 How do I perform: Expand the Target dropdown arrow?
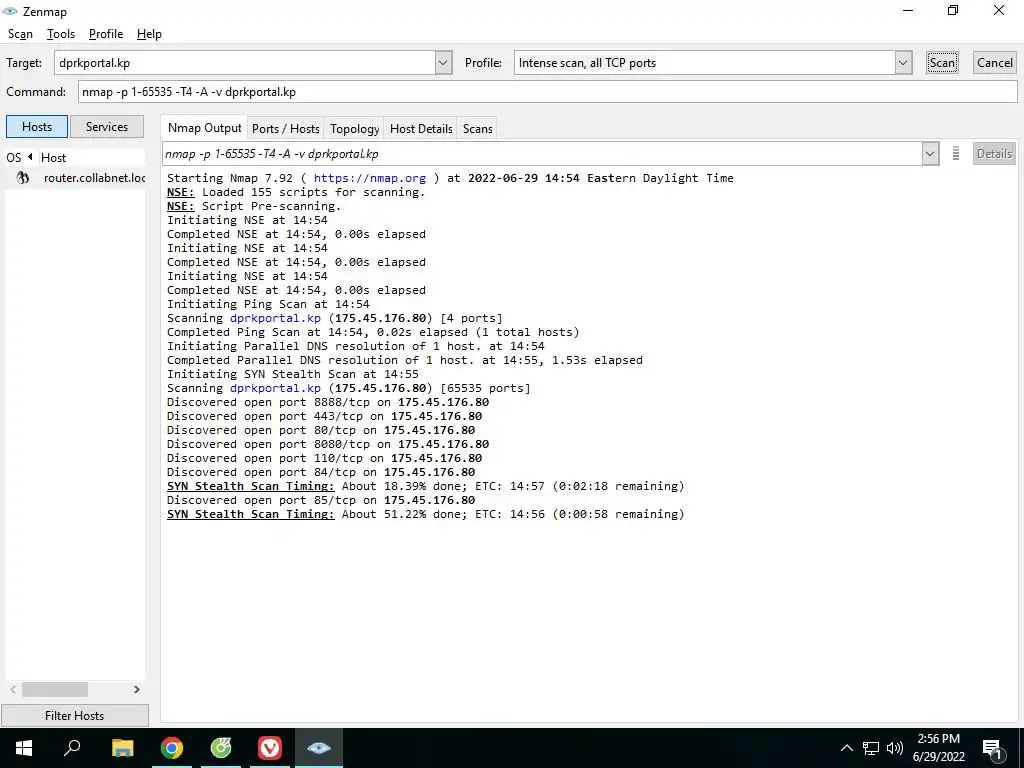(x=443, y=63)
